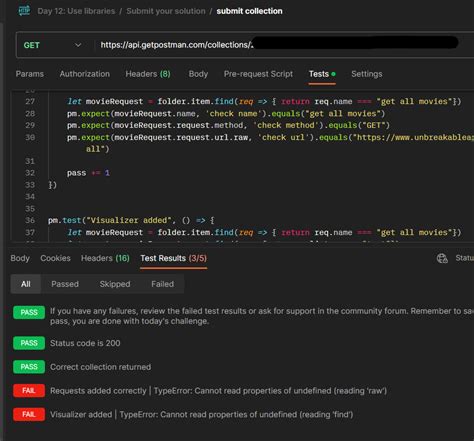Click the 'Requests added correctly' failed result
Screen dimensions: 474x441
218,391
